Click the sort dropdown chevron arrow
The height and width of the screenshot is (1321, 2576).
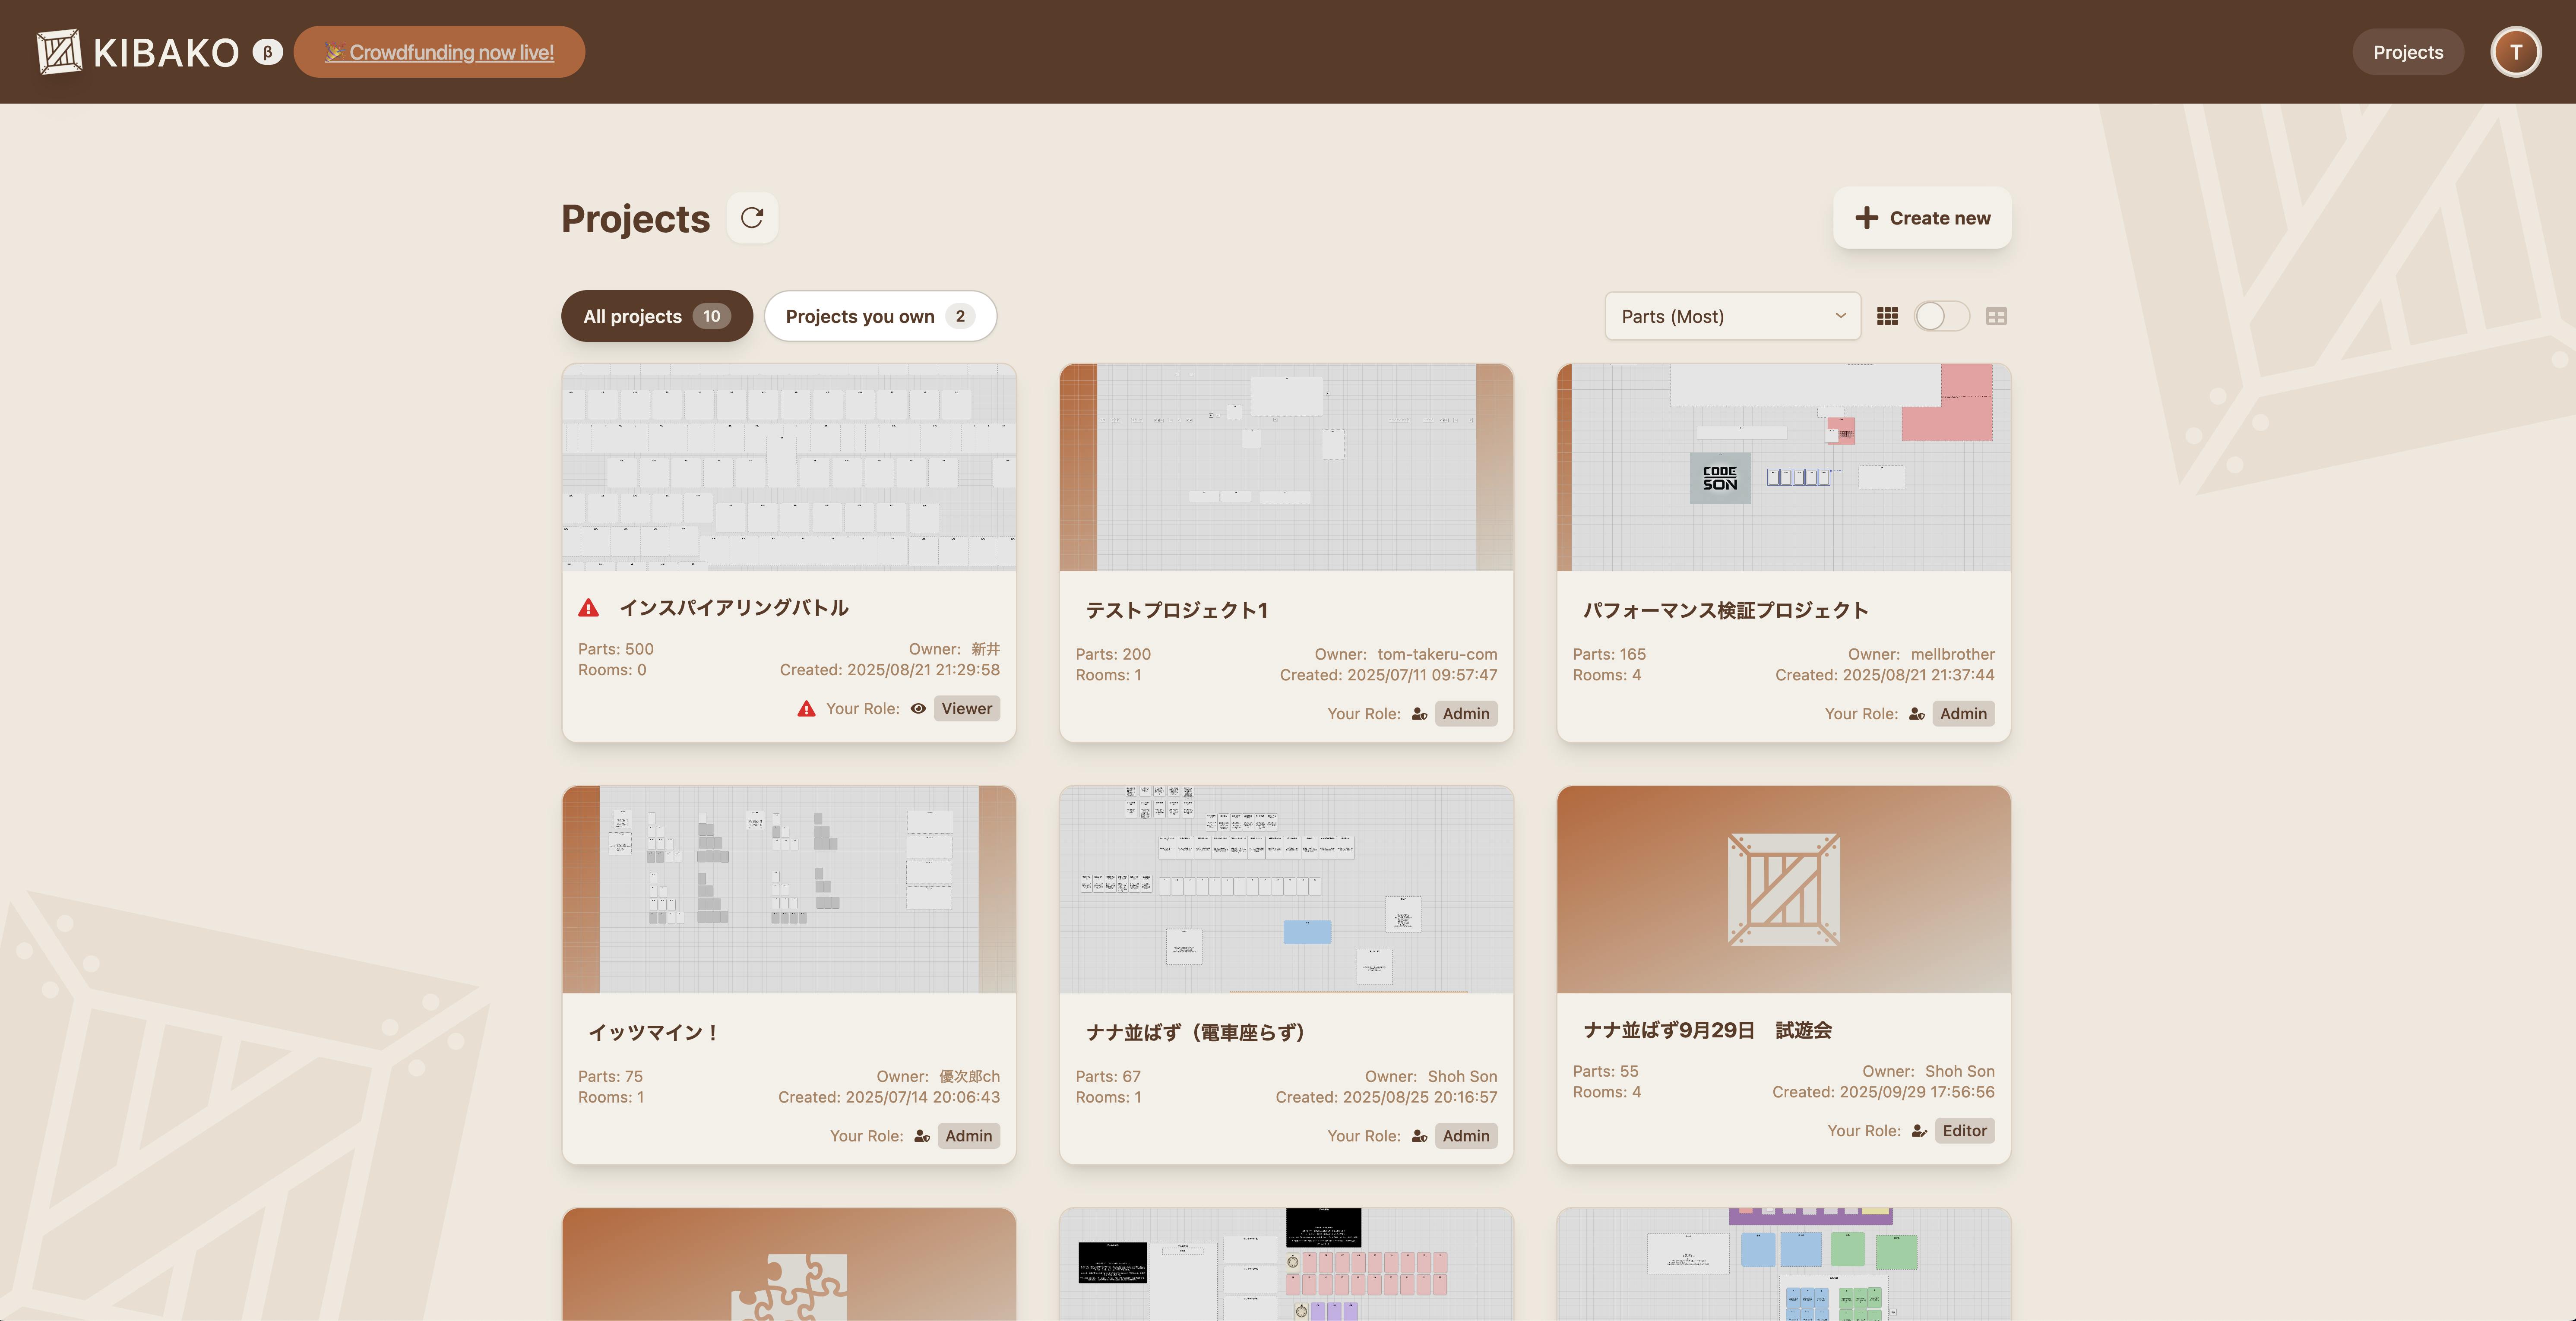1840,316
